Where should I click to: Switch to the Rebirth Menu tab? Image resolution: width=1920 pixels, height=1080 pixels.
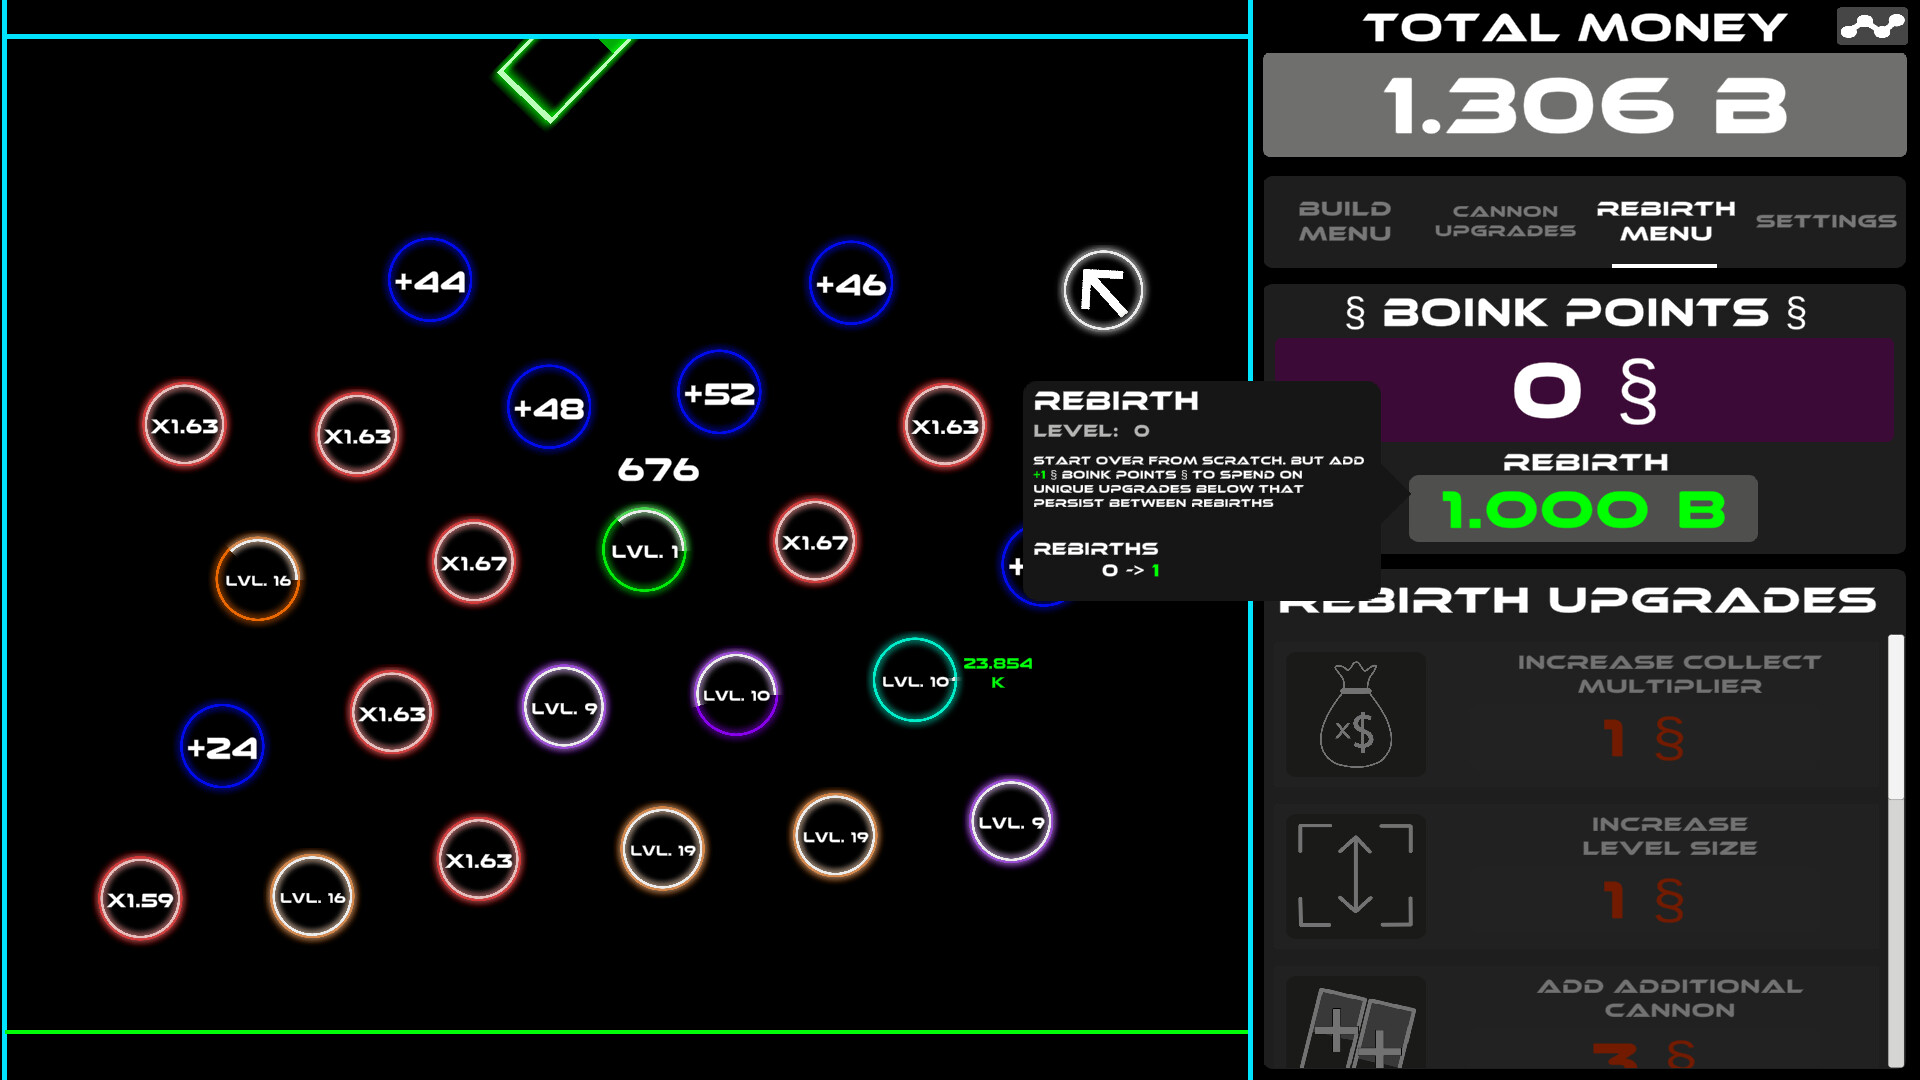(1665, 221)
